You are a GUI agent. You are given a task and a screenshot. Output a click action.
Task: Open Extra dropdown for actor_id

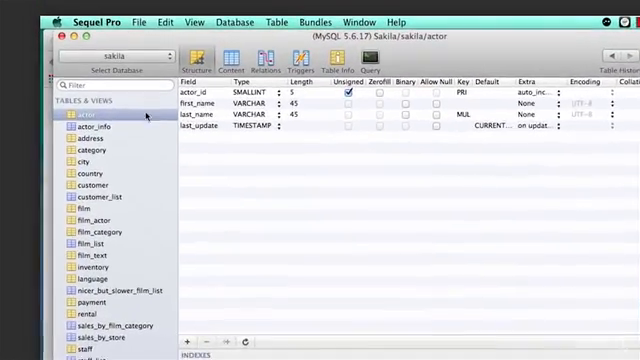[x=559, y=93]
